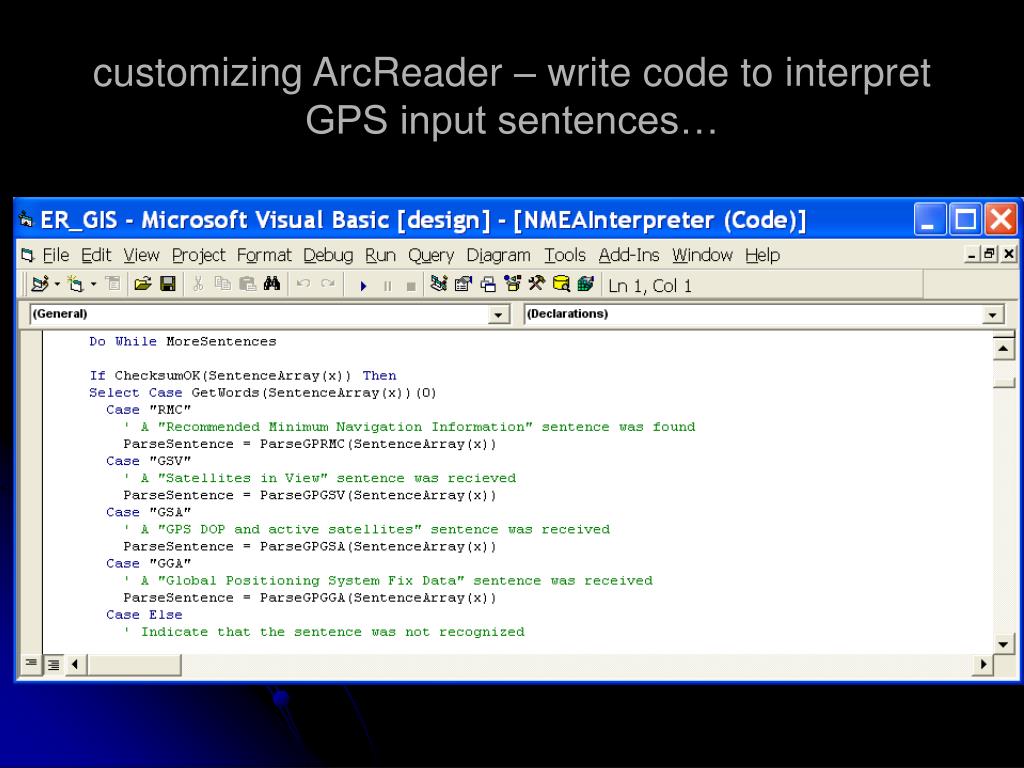This screenshot has width=1024, height=768.
Task: Open the Visual Component Manager icon
Action: pos(586,283)
